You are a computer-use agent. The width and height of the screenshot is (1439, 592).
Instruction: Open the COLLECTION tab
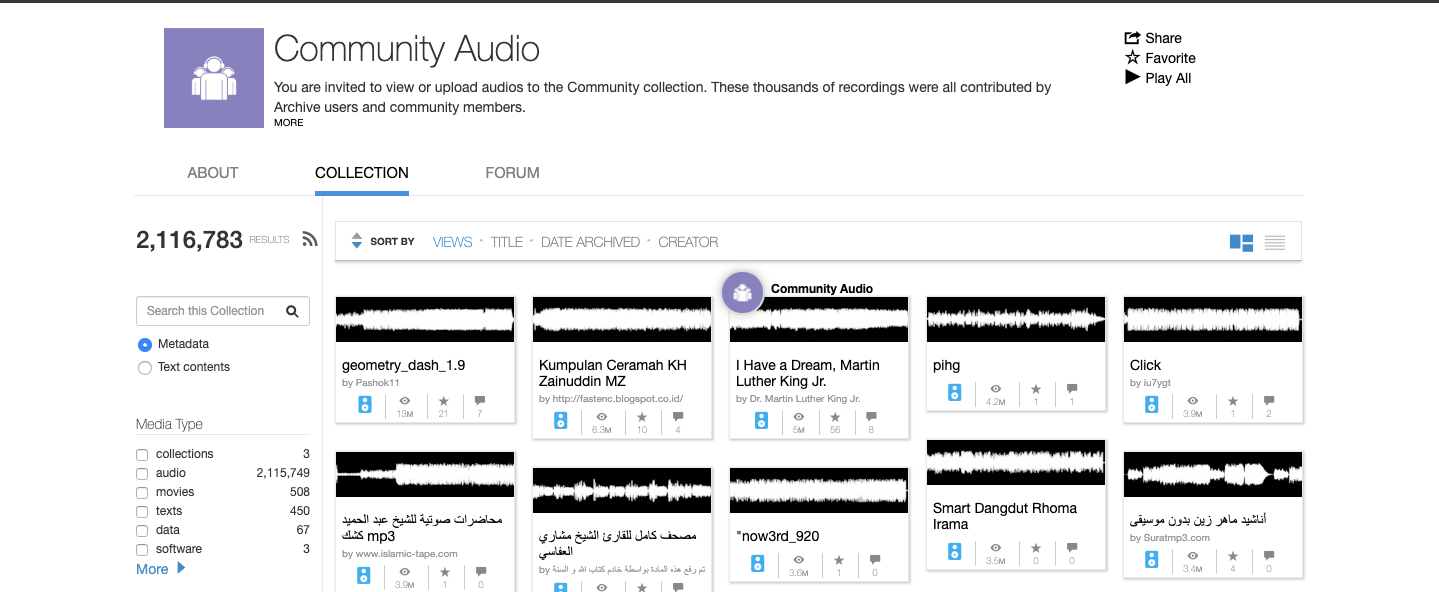(362, 173)
